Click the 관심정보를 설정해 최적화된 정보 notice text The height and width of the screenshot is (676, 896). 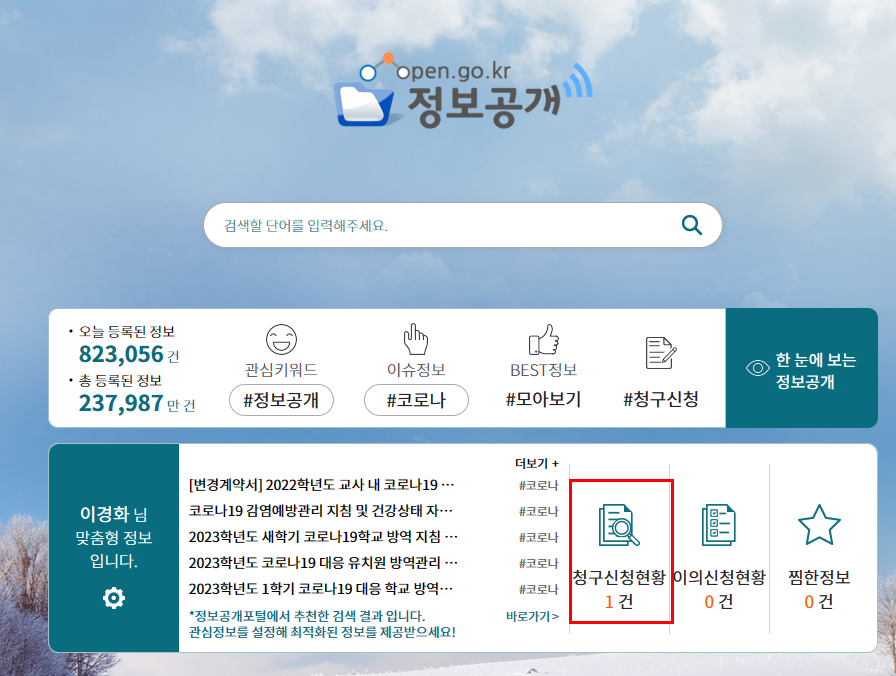(322, 632)
